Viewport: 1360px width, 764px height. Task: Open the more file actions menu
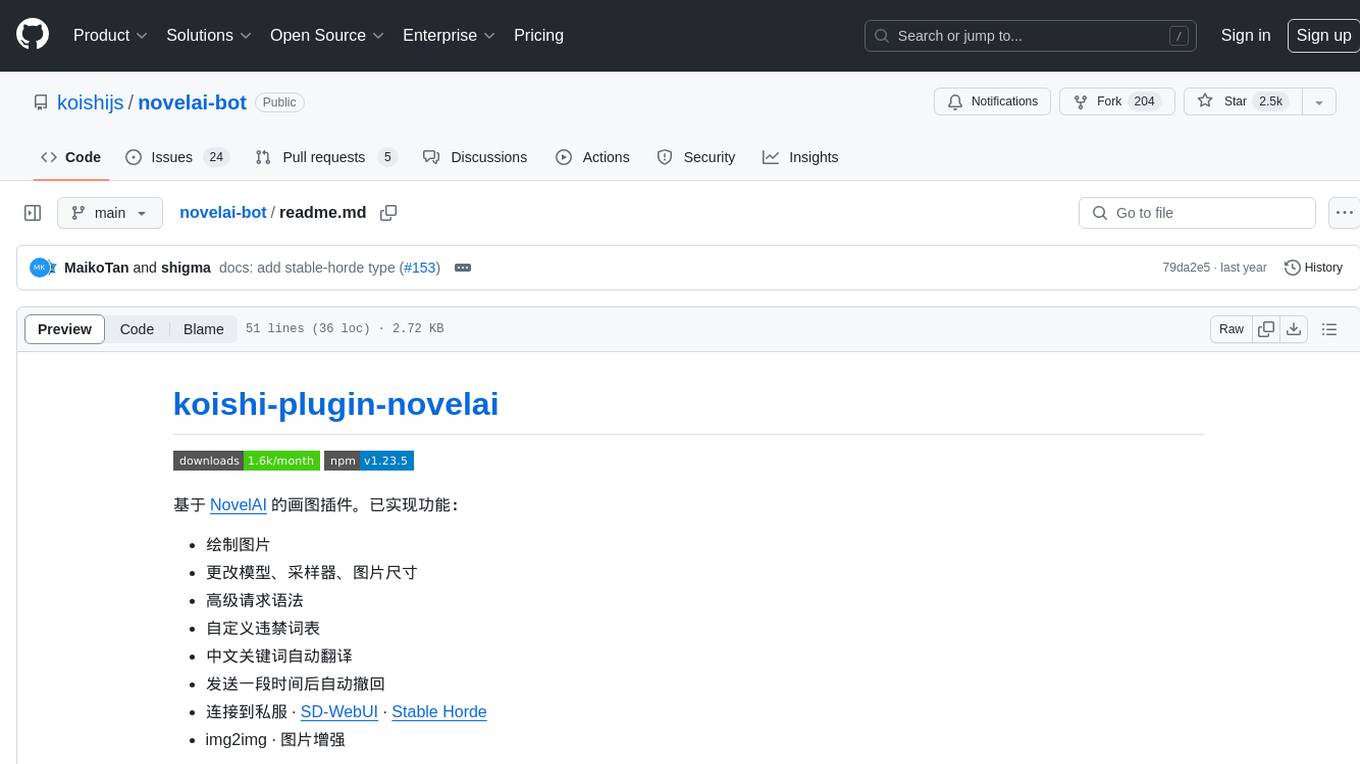(1344, 213)
